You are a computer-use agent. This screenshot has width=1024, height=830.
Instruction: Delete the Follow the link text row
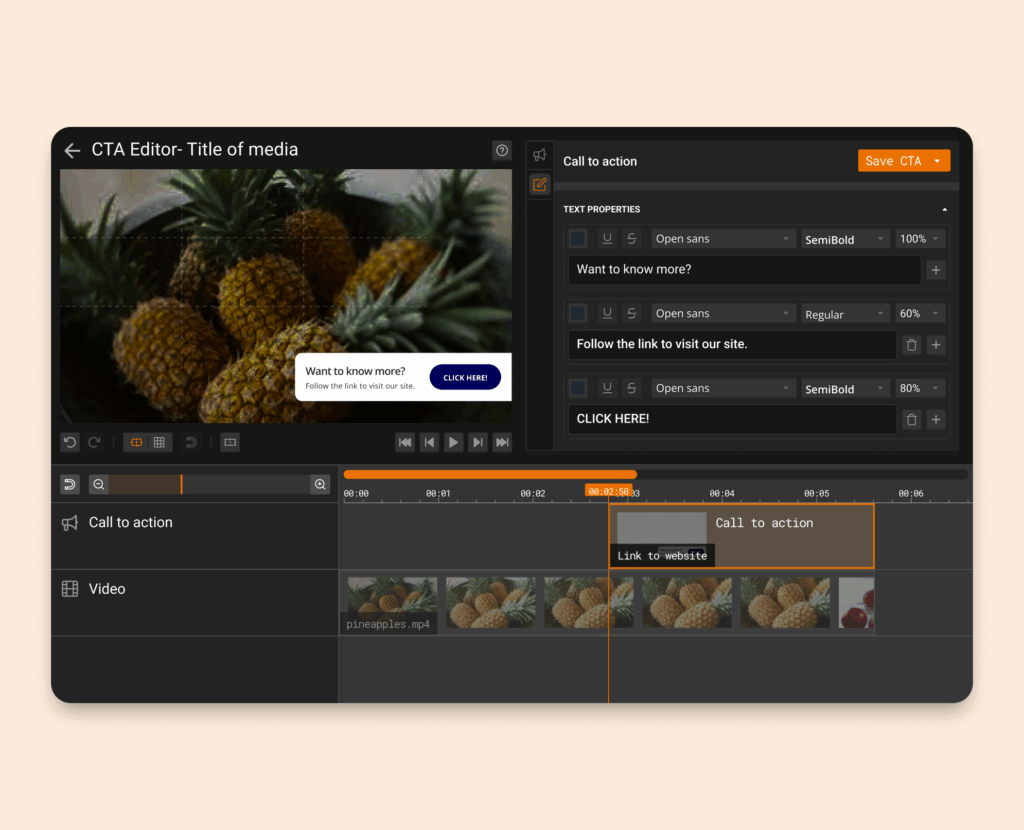(911, 344)
